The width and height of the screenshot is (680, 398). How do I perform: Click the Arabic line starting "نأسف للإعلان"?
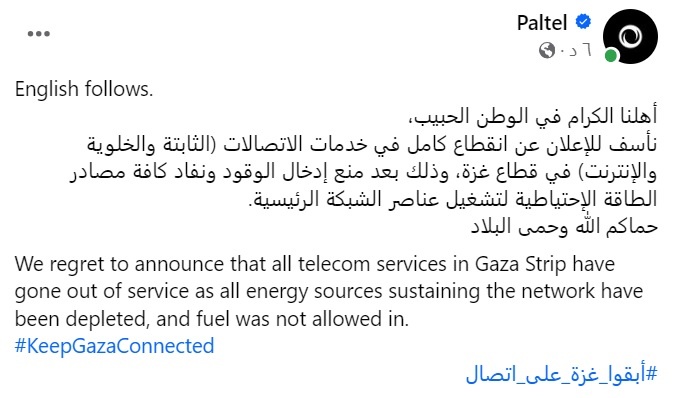click(x=372, y=144)
